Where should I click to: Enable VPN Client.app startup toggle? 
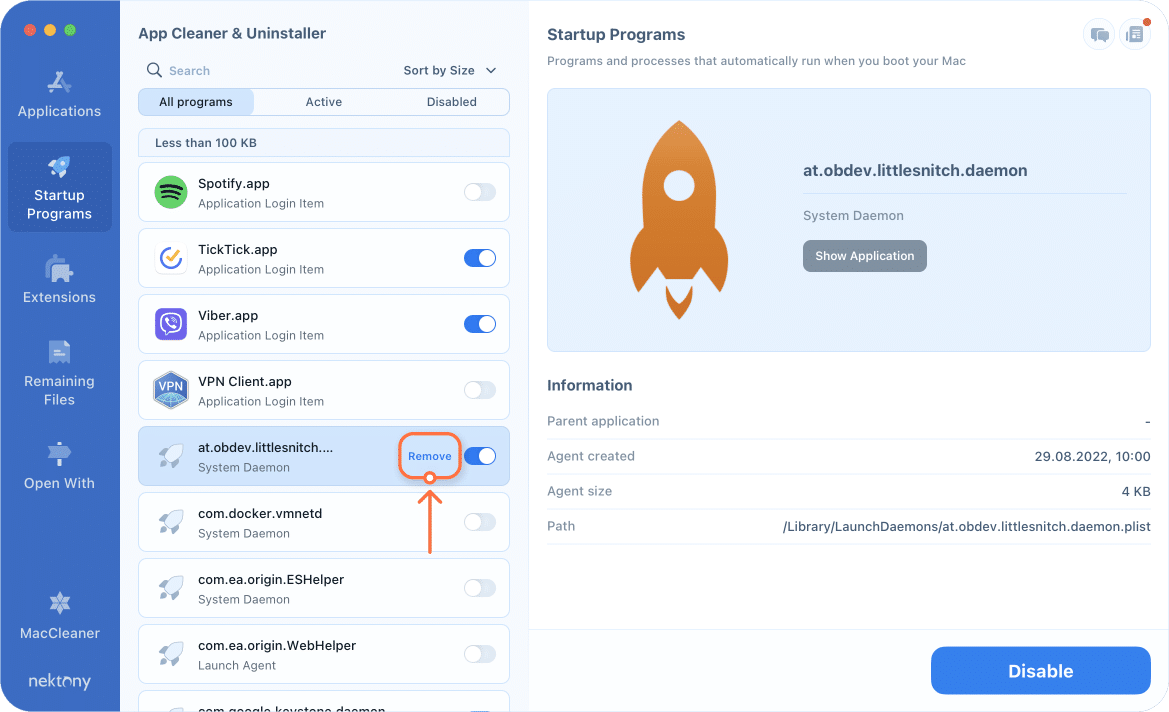479,390
